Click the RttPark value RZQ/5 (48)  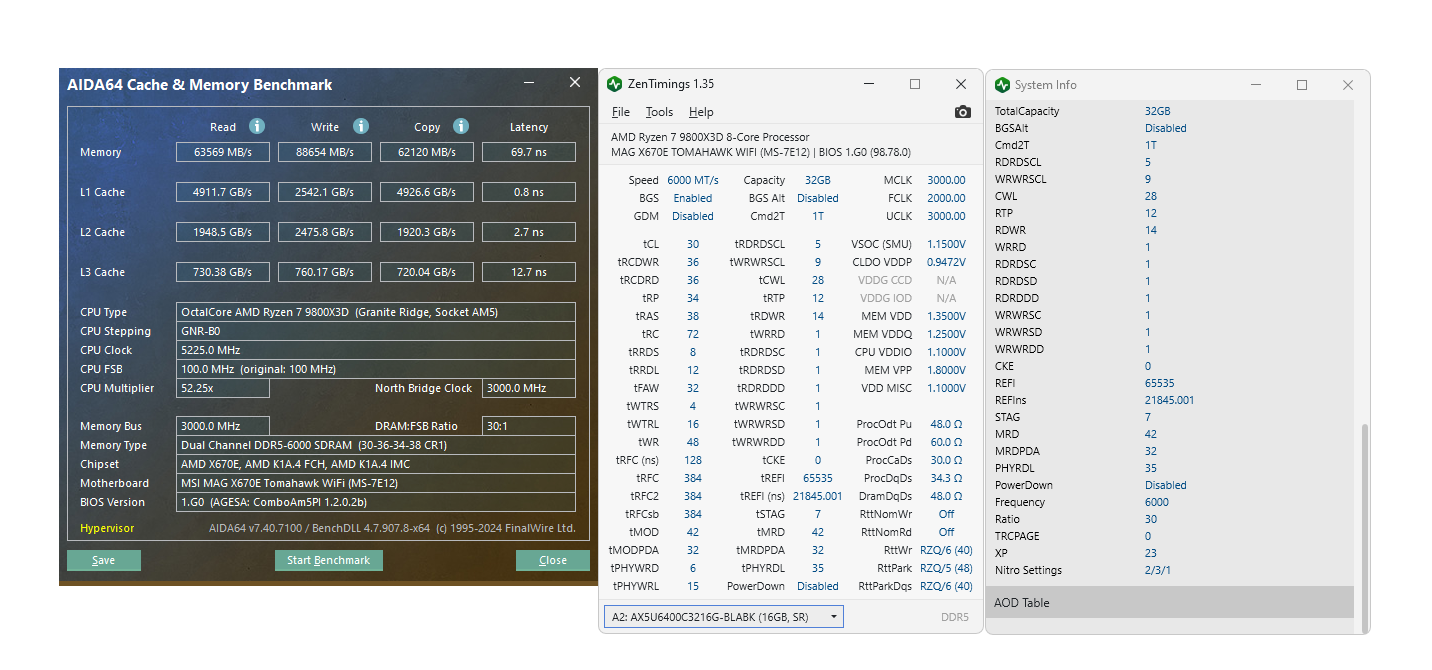[946, 568]
